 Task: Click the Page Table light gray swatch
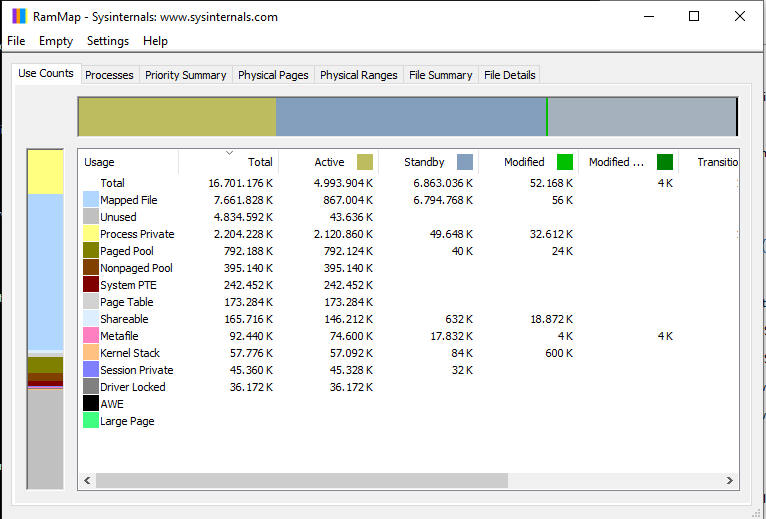91,302
